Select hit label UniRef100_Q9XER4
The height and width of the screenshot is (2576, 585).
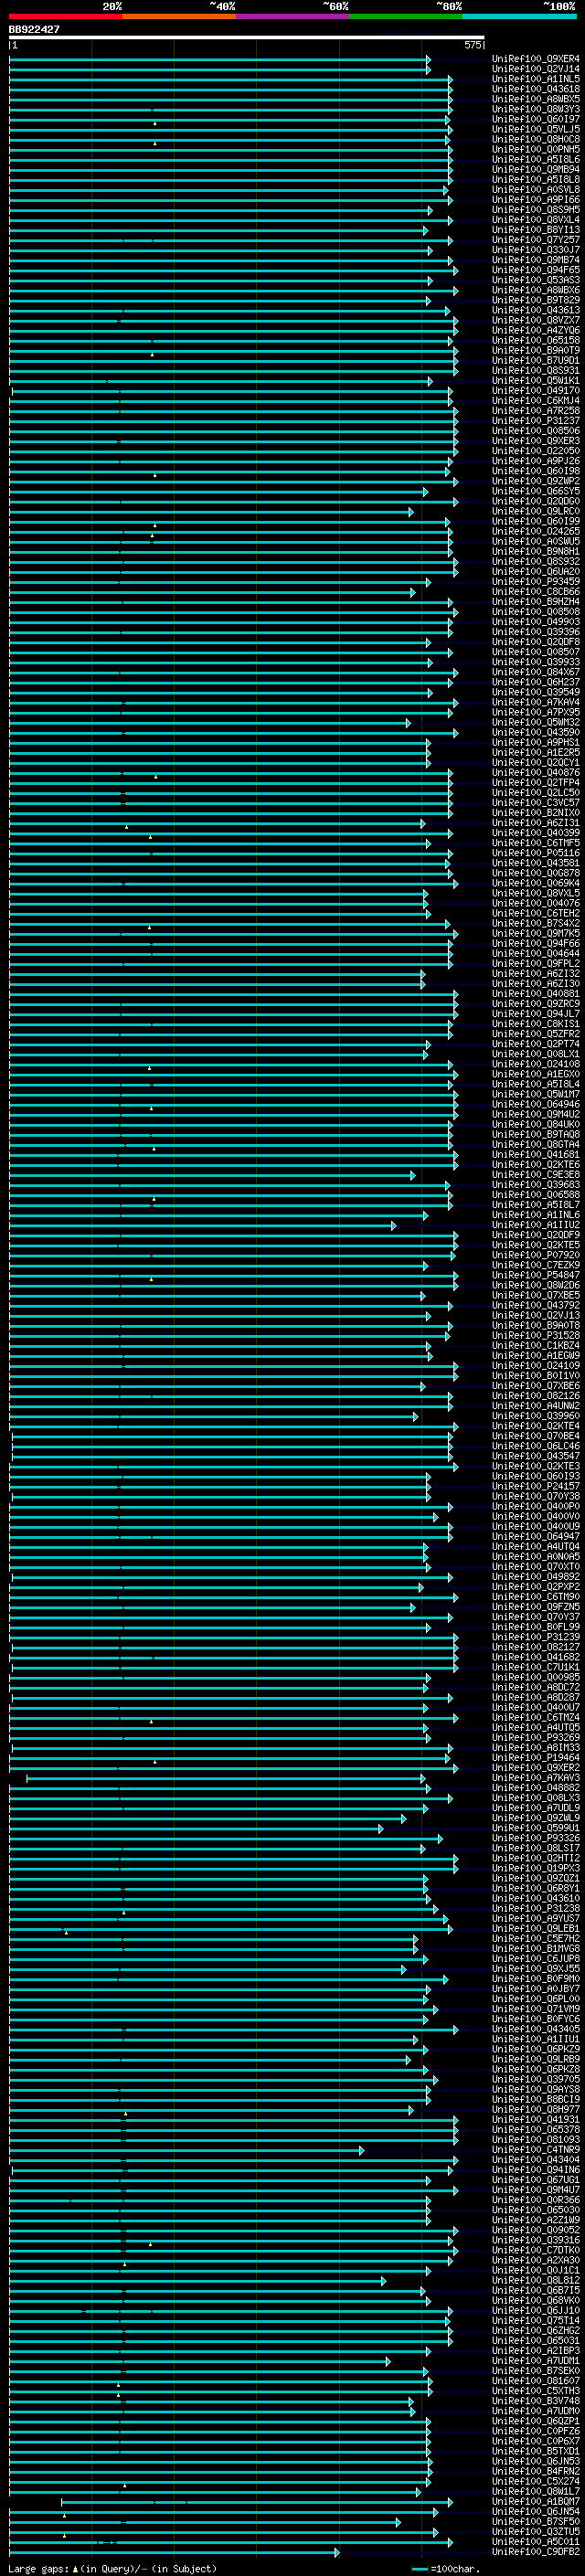click(536, 59)
